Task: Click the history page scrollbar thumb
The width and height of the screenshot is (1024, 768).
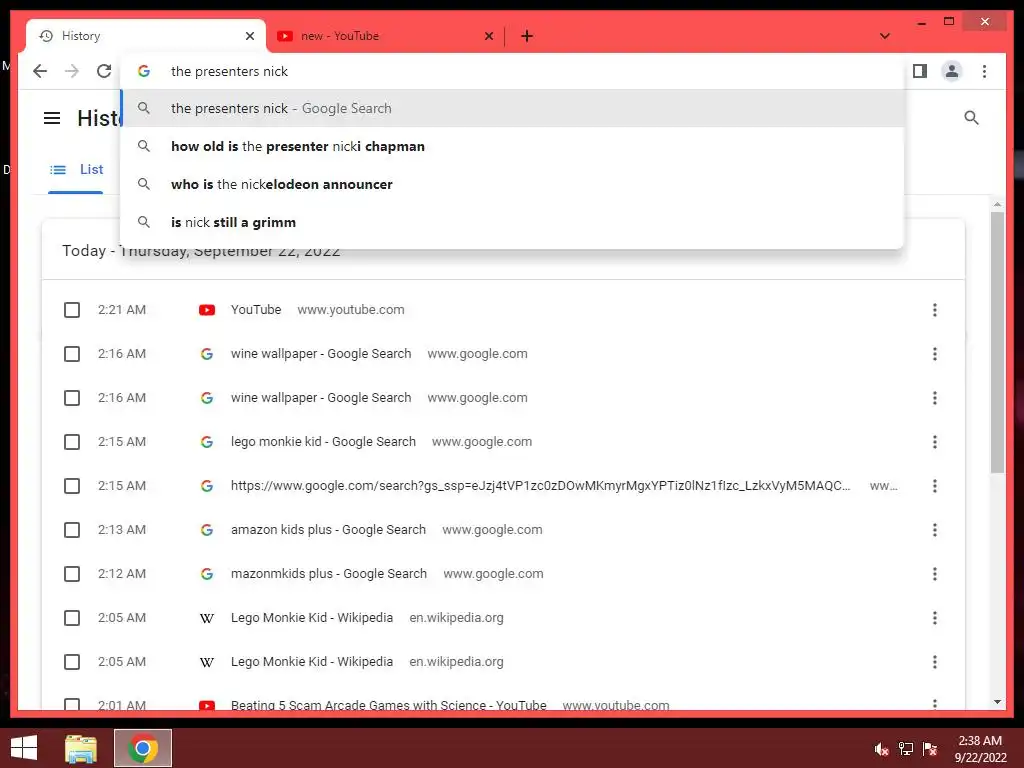Action: 997,342
